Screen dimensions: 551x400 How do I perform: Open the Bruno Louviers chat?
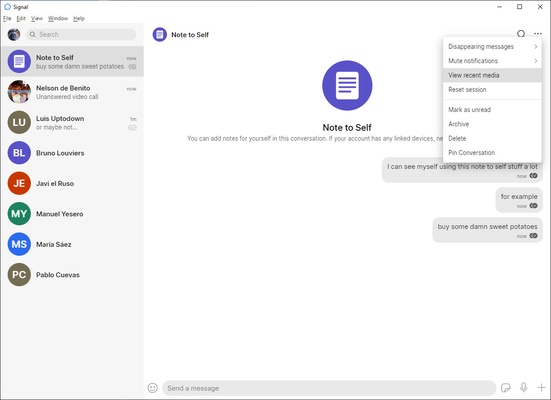pos(72,153)
